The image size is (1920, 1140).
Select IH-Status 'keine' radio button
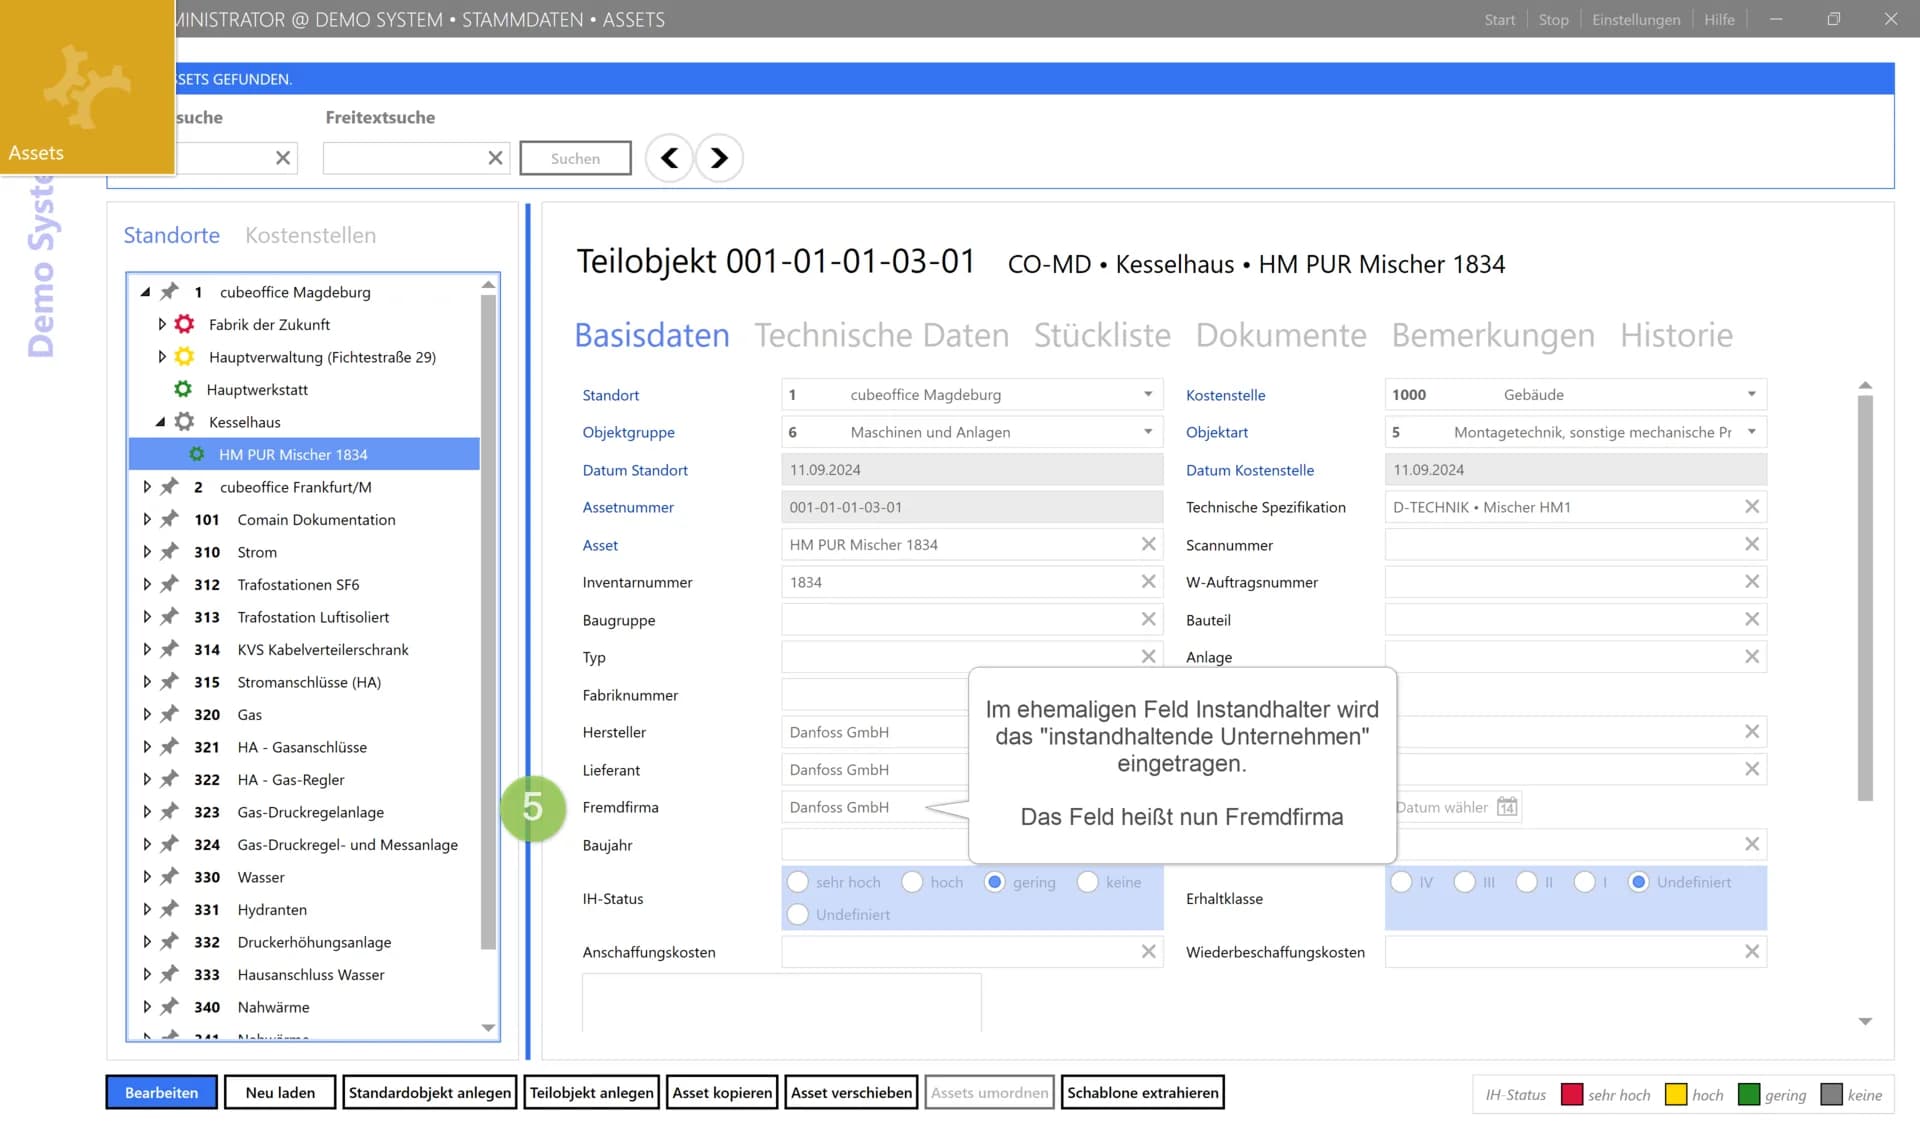coord(1088,882)
